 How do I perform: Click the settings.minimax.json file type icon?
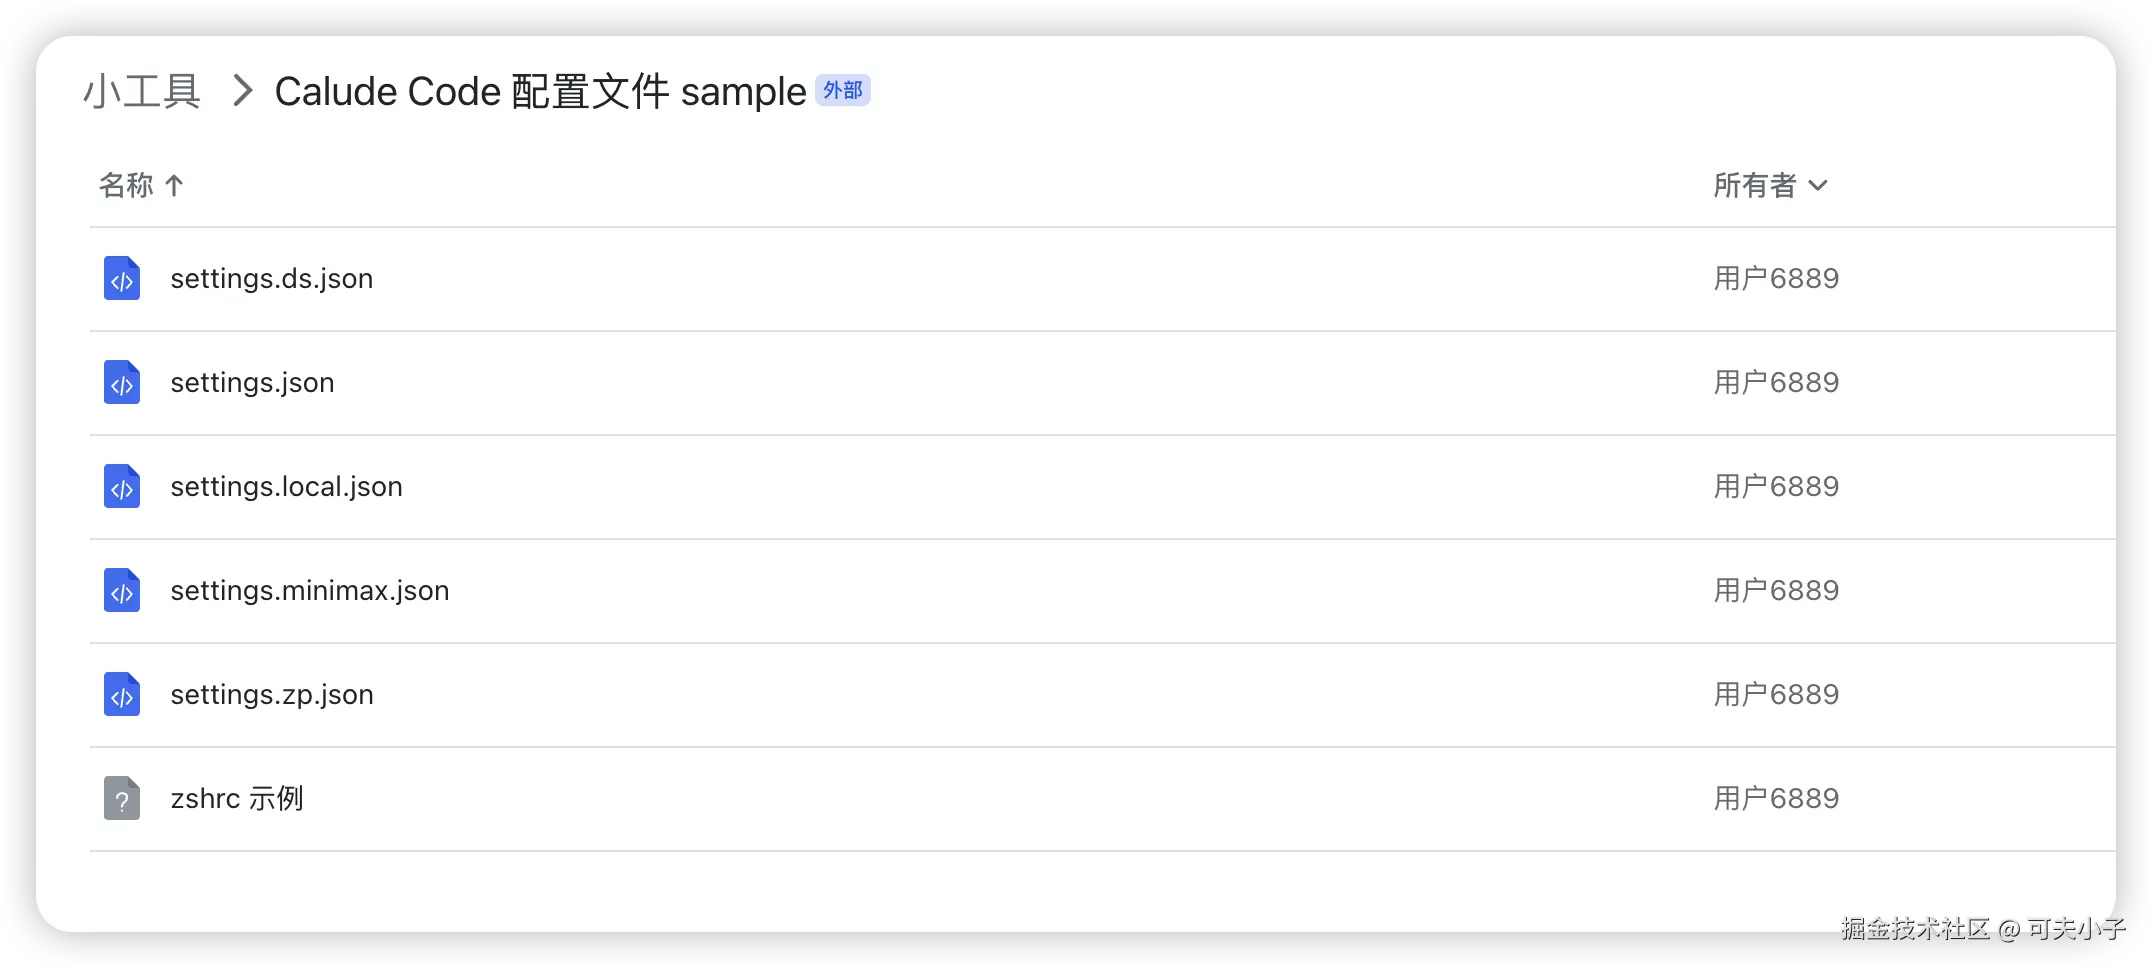tap(121, 590)
